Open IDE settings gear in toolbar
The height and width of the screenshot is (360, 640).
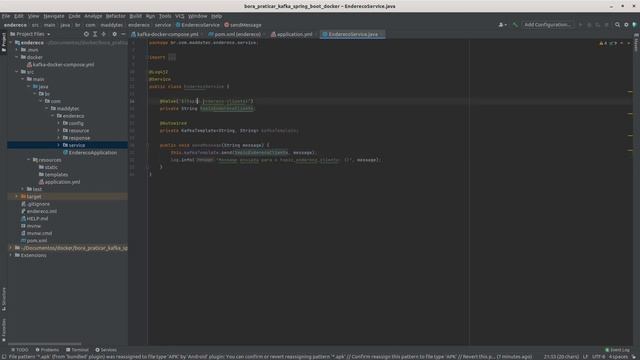pyautogui.click(x=626, y=25)
